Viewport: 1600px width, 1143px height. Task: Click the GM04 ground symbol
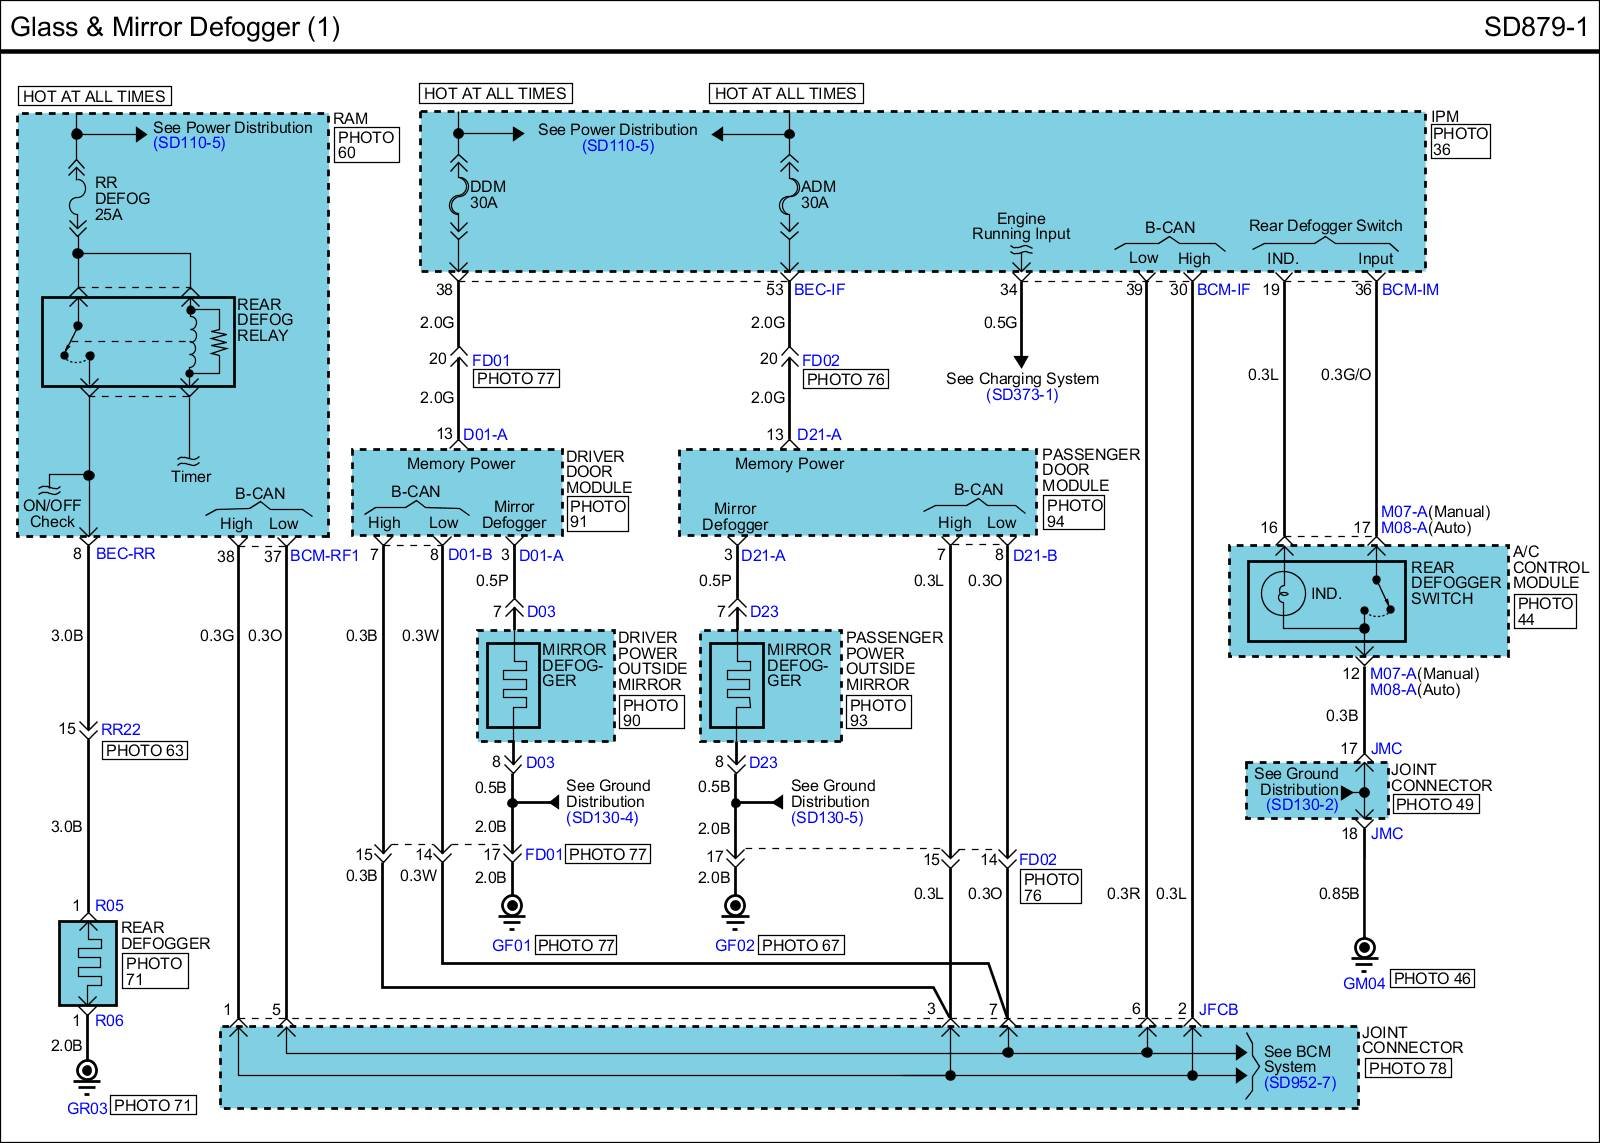point(1363,949)
